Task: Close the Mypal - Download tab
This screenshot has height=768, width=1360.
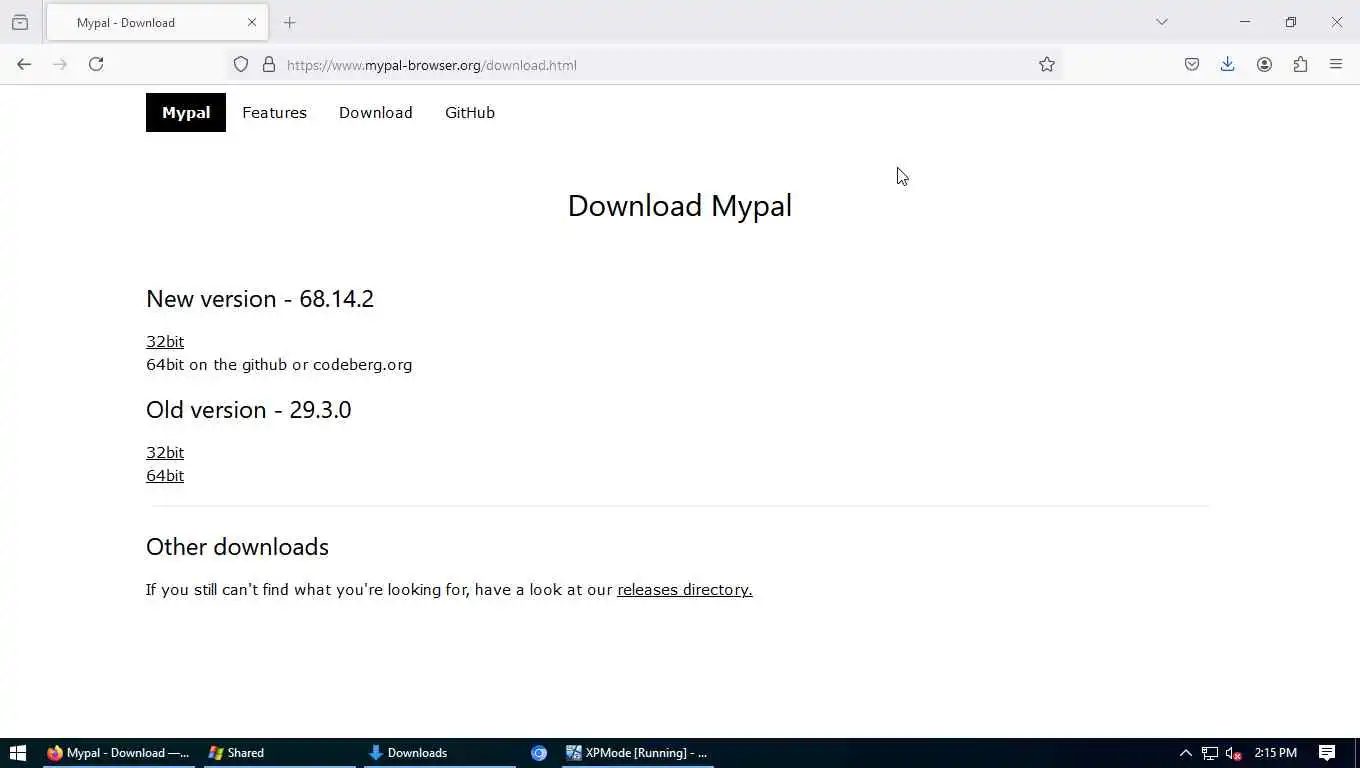Action: tap(252, 22)
